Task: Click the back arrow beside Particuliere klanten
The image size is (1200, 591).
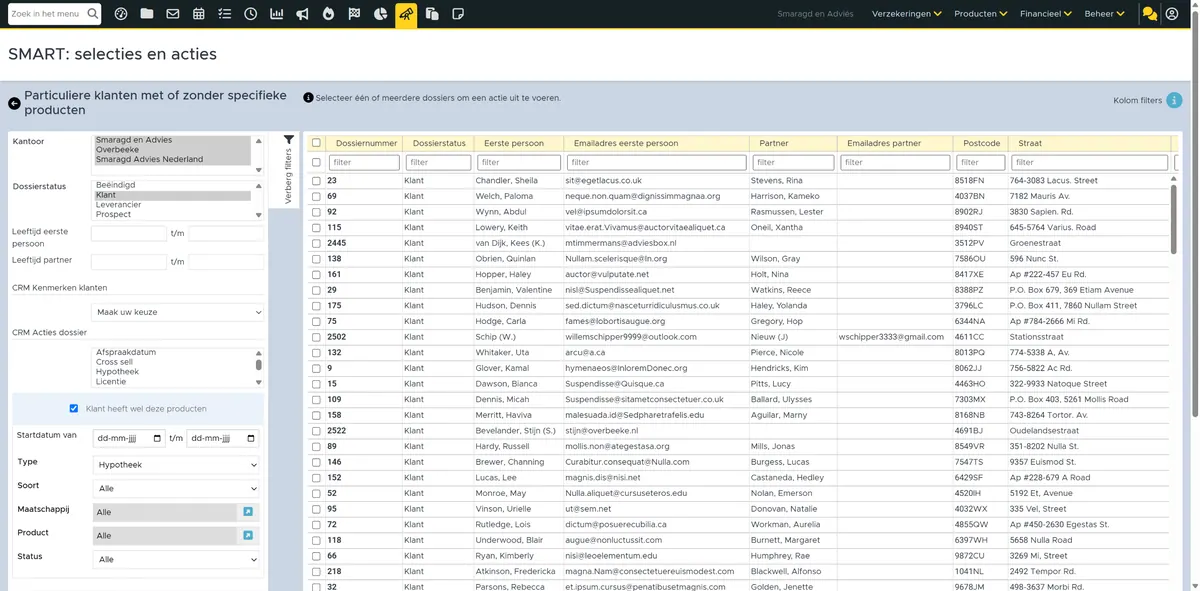Action: coord(14,103)
